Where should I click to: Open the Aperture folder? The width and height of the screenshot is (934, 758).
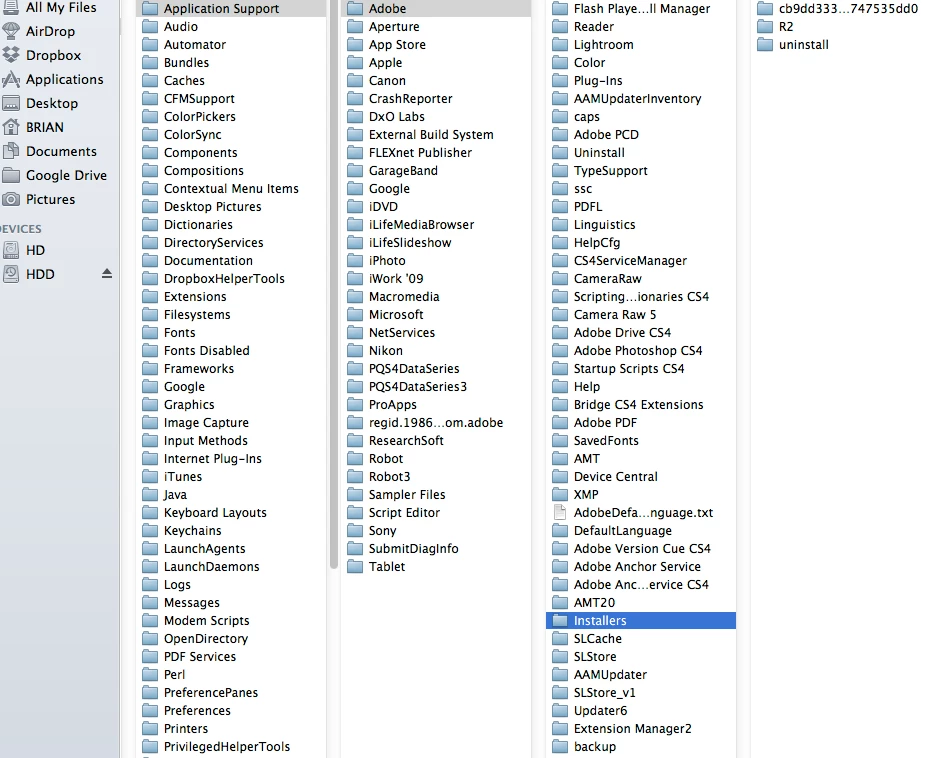point(436,27)
